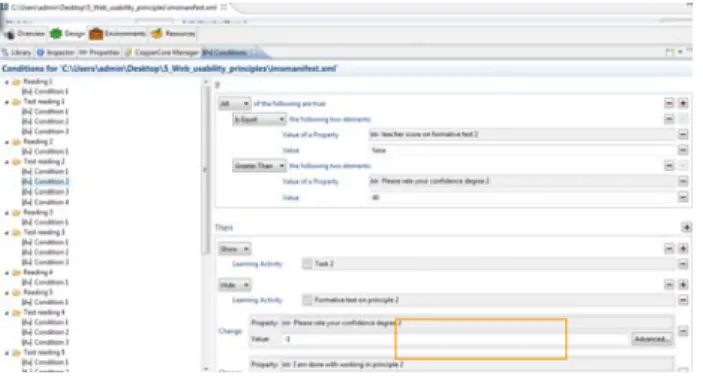Click plus button on the Hide row
The height and width of the screenshot is (381, 703).
[x=683, y=285]
